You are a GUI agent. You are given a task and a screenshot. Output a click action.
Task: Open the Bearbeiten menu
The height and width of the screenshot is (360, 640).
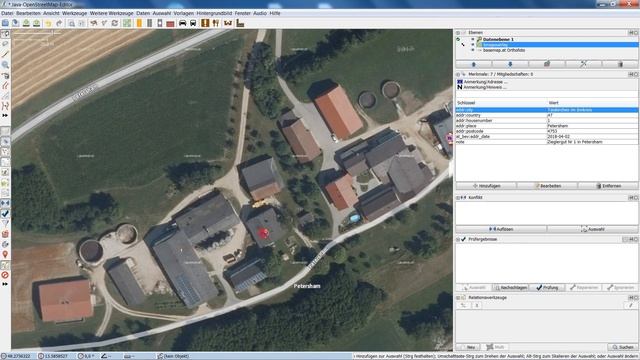[x=28, y=13]
